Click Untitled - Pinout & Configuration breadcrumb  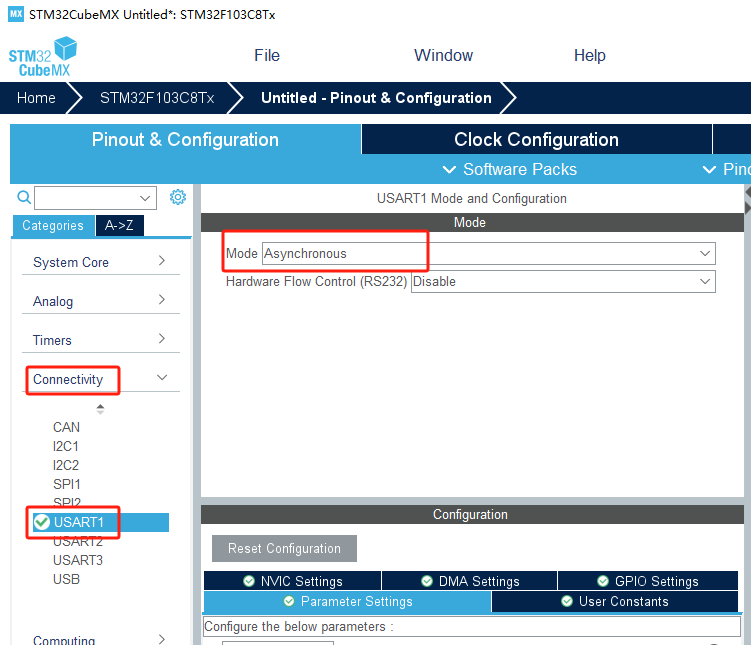376,98
